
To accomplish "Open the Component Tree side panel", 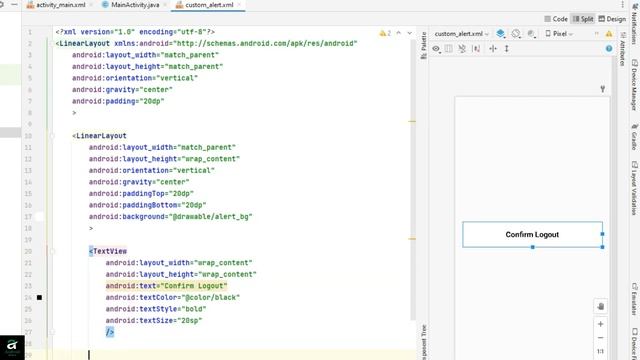I will tap(424, 342).
